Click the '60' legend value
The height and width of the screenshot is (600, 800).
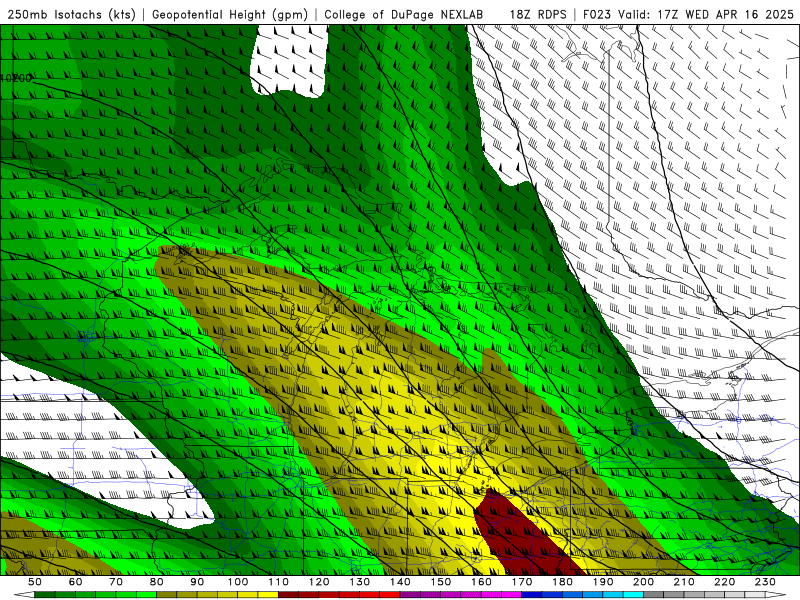pos(76,582)
